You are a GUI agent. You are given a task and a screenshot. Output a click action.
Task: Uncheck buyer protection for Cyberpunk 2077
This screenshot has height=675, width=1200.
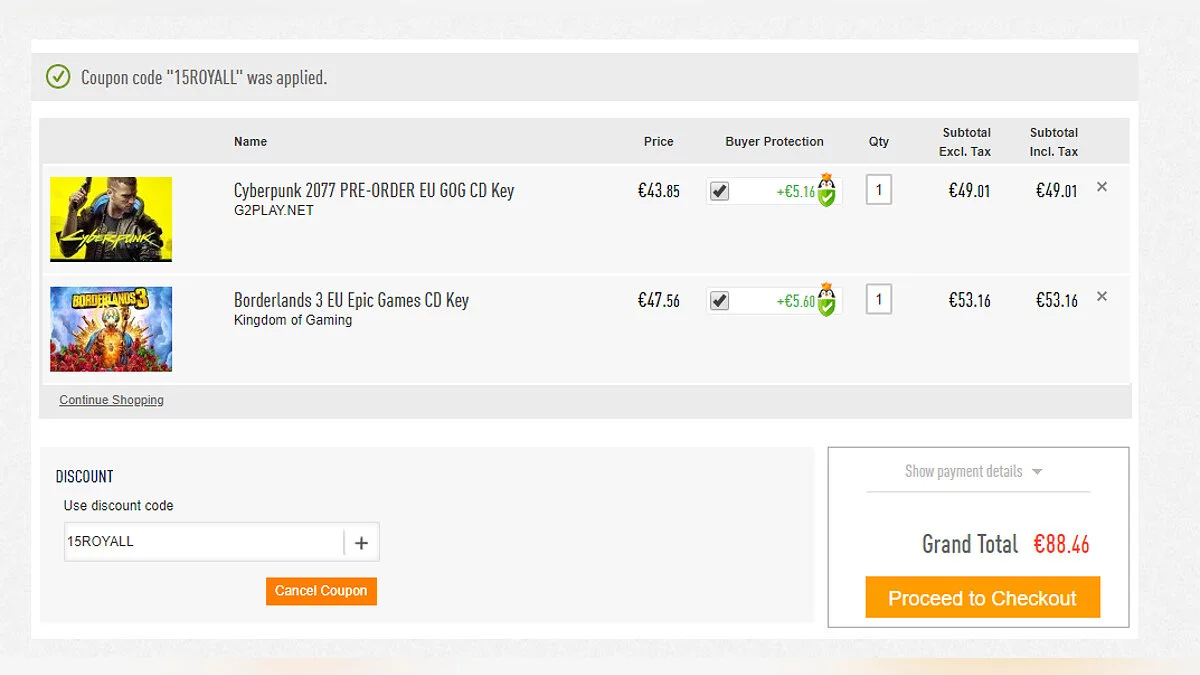(x=719, y=191)
